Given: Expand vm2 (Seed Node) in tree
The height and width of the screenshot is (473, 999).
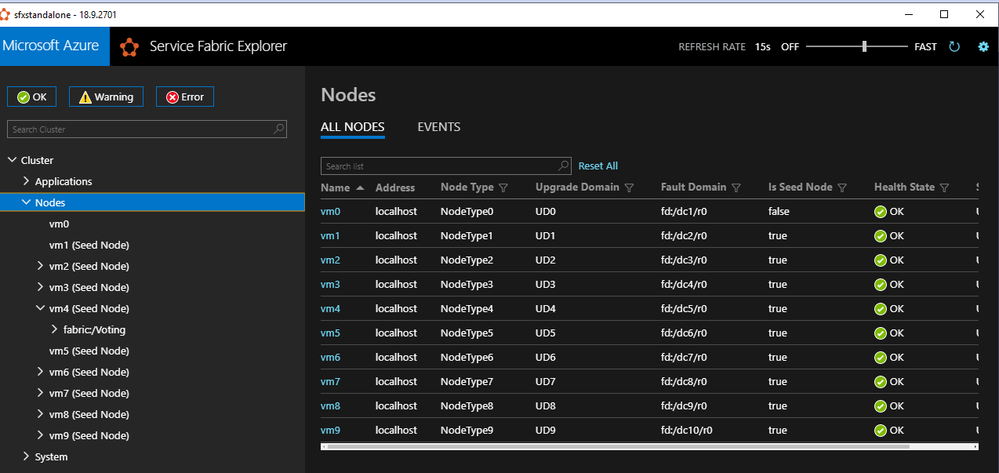Looking at the screenshot, I should 40,266.
